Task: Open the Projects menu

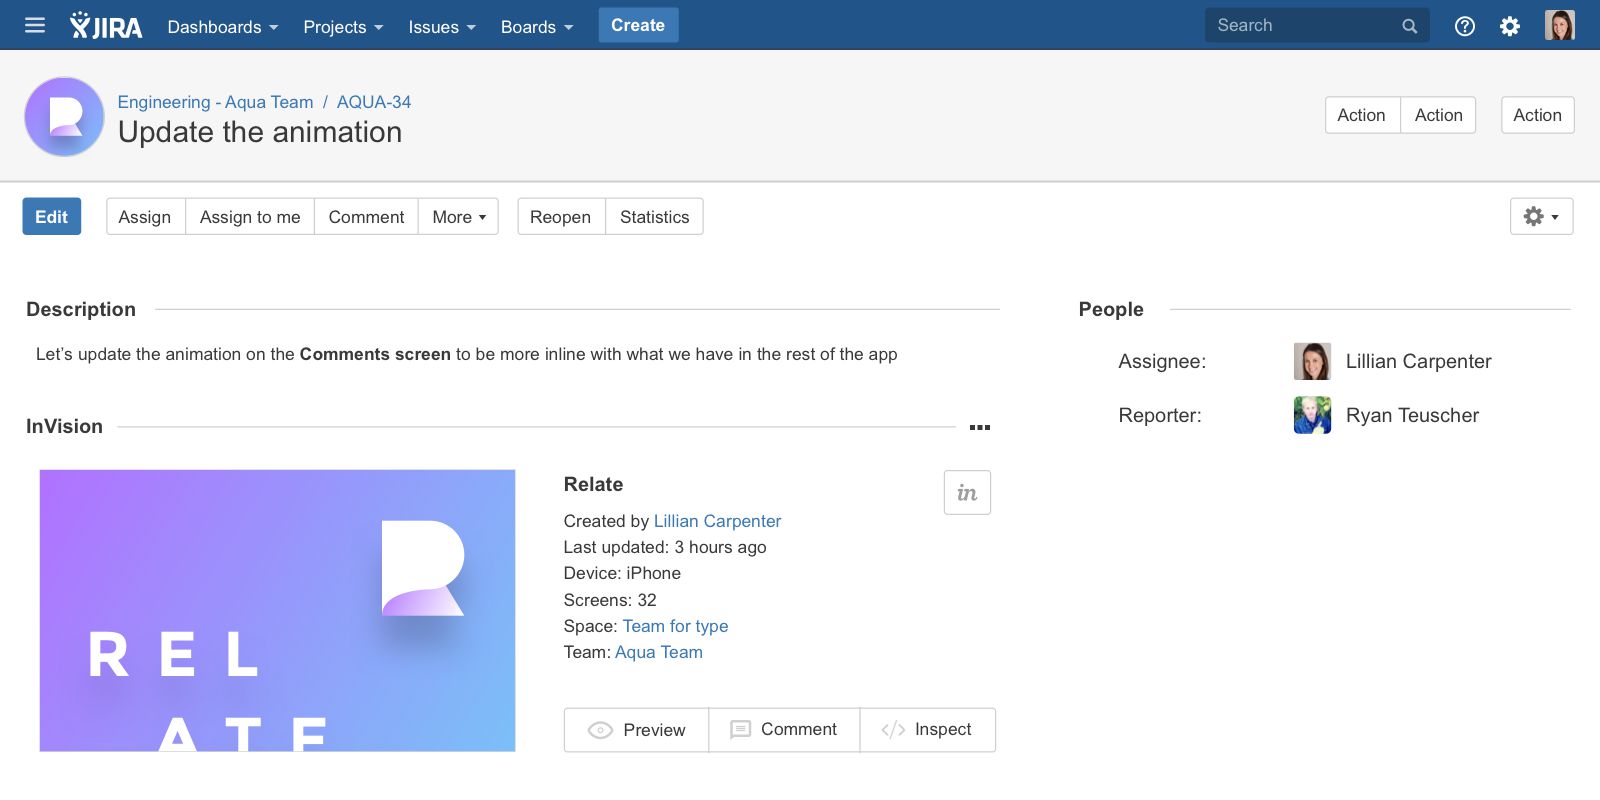Action: pos(343,27)
